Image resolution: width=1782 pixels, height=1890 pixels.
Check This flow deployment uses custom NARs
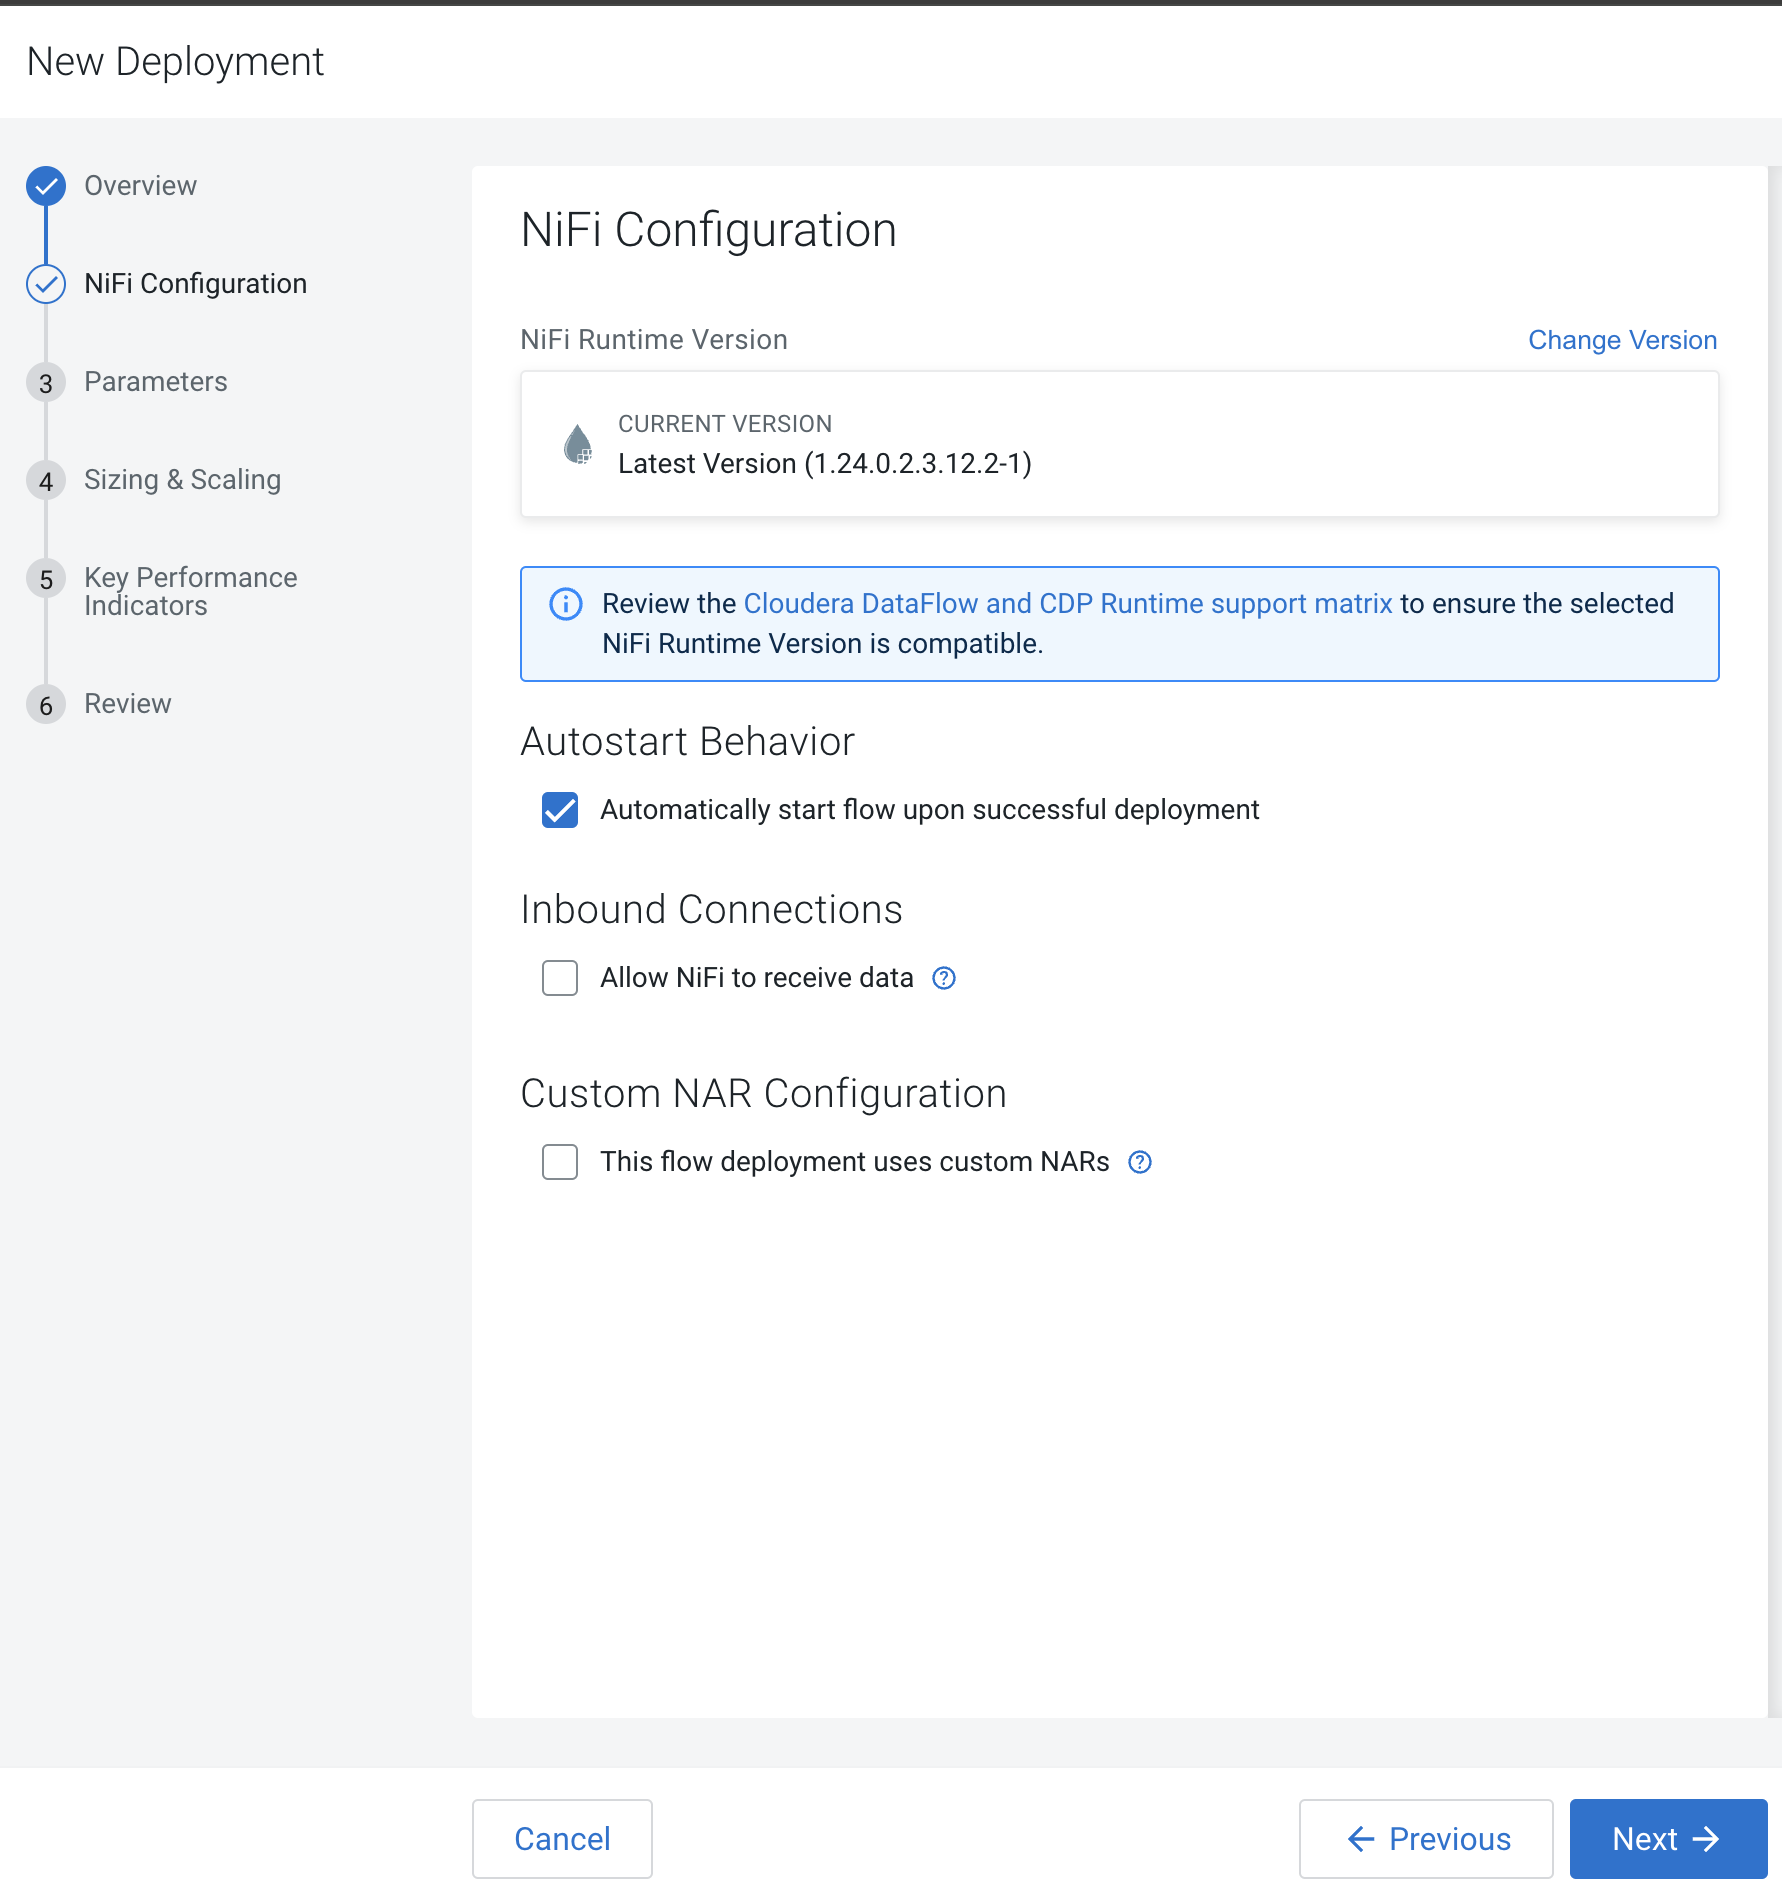click(560, 1162)
